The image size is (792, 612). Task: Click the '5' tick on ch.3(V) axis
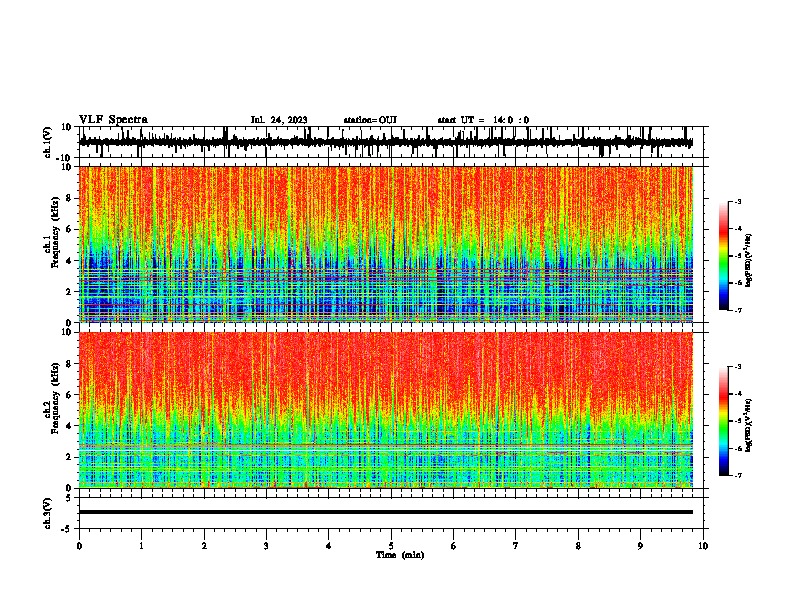click(69, 498)
